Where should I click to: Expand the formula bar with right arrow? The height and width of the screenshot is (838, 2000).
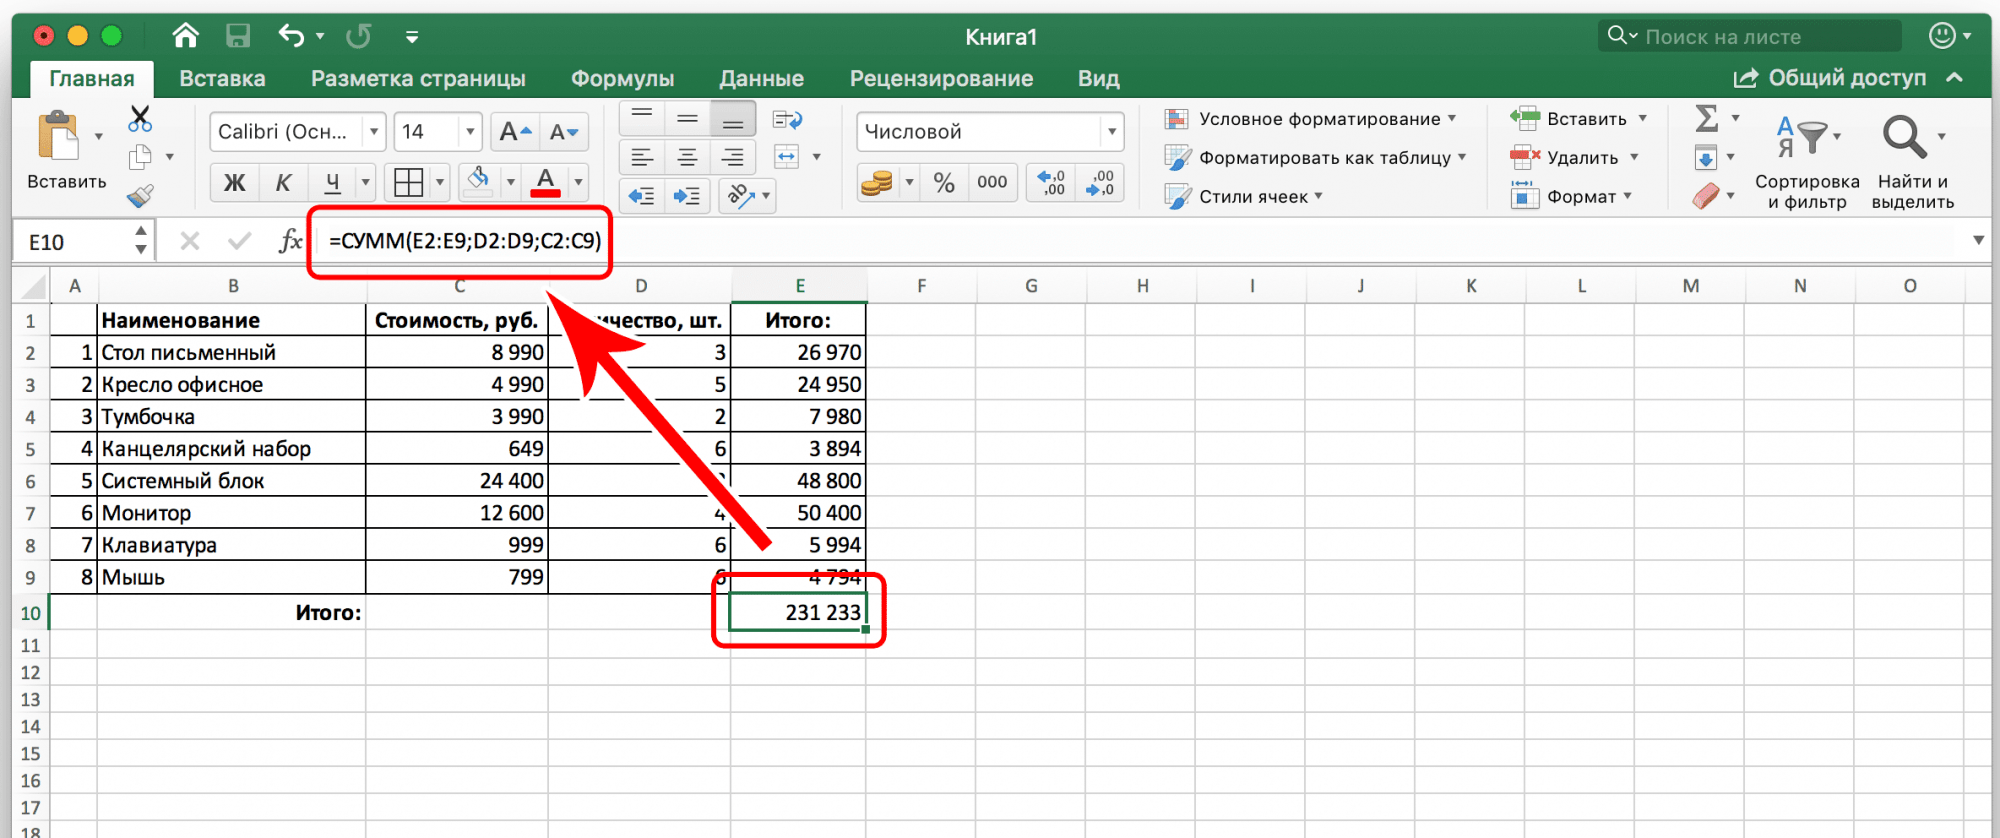1978,240
